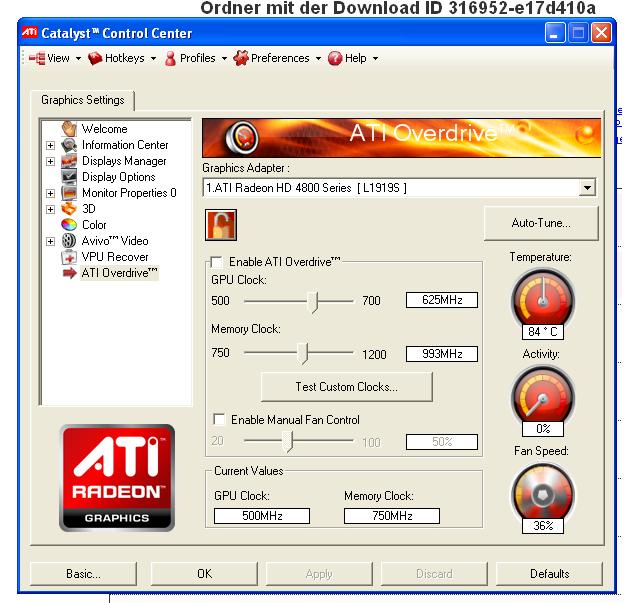Select the Display Options icon
Screen dimensions: 640x603
click(x=69, y=177)
